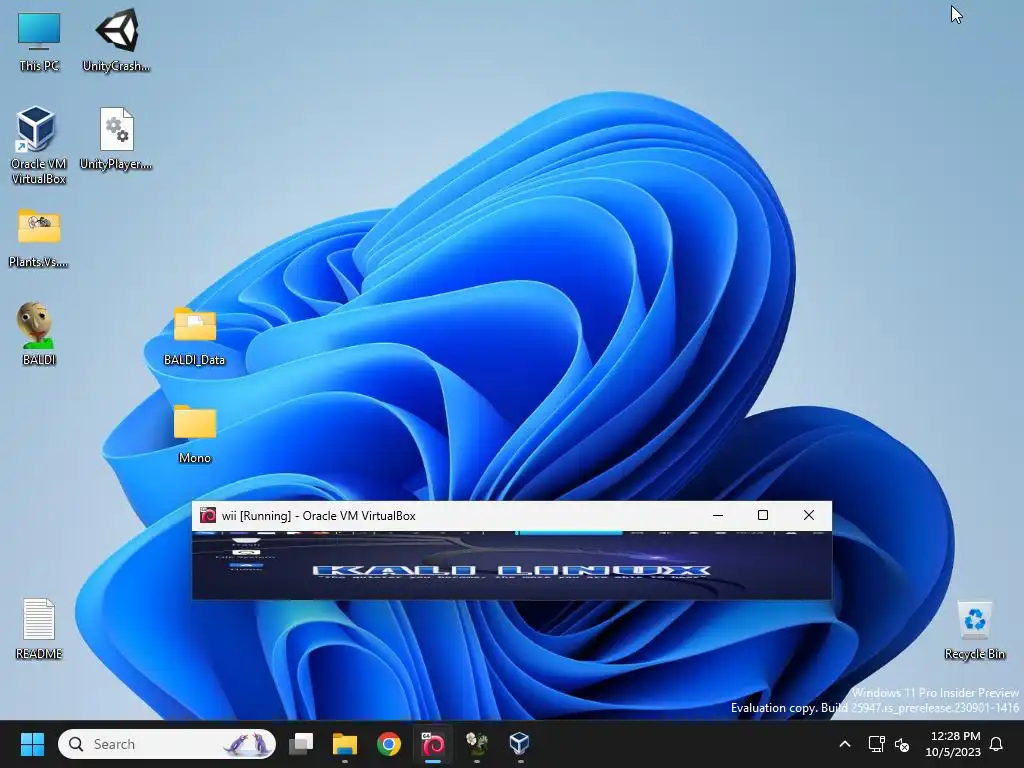The image size is (1024, 768).
Task: Open Task View on taskbar
Action: coord(301,744)
